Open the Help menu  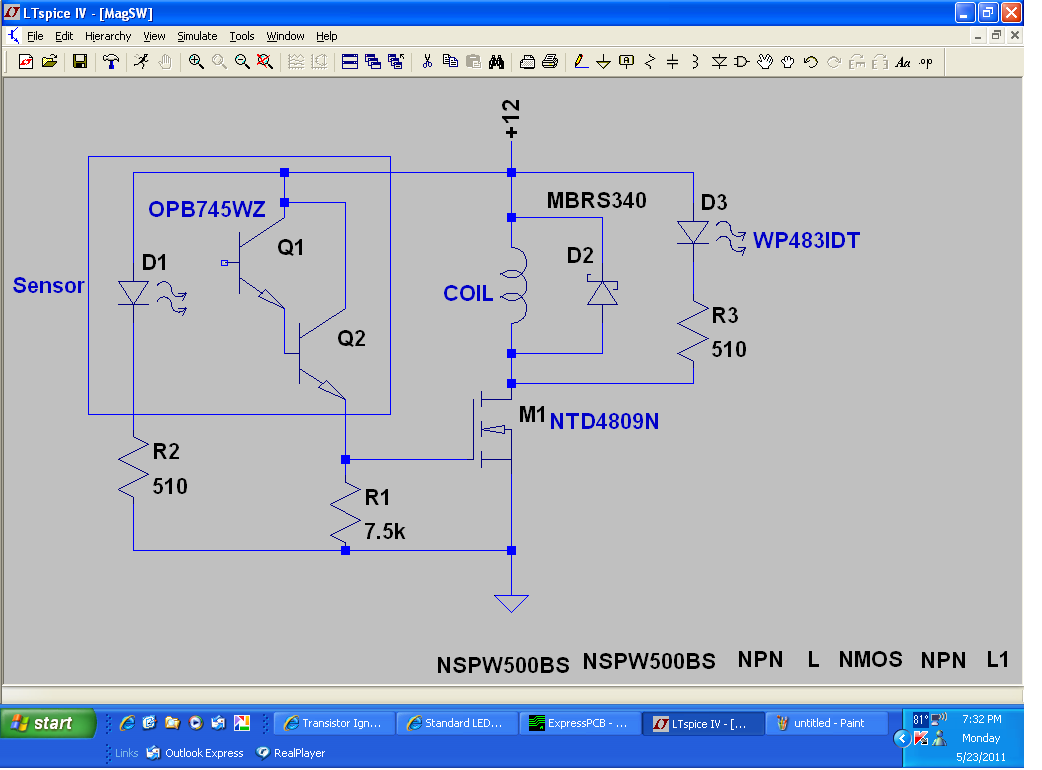pyautogui.click(x=326, y=36)
